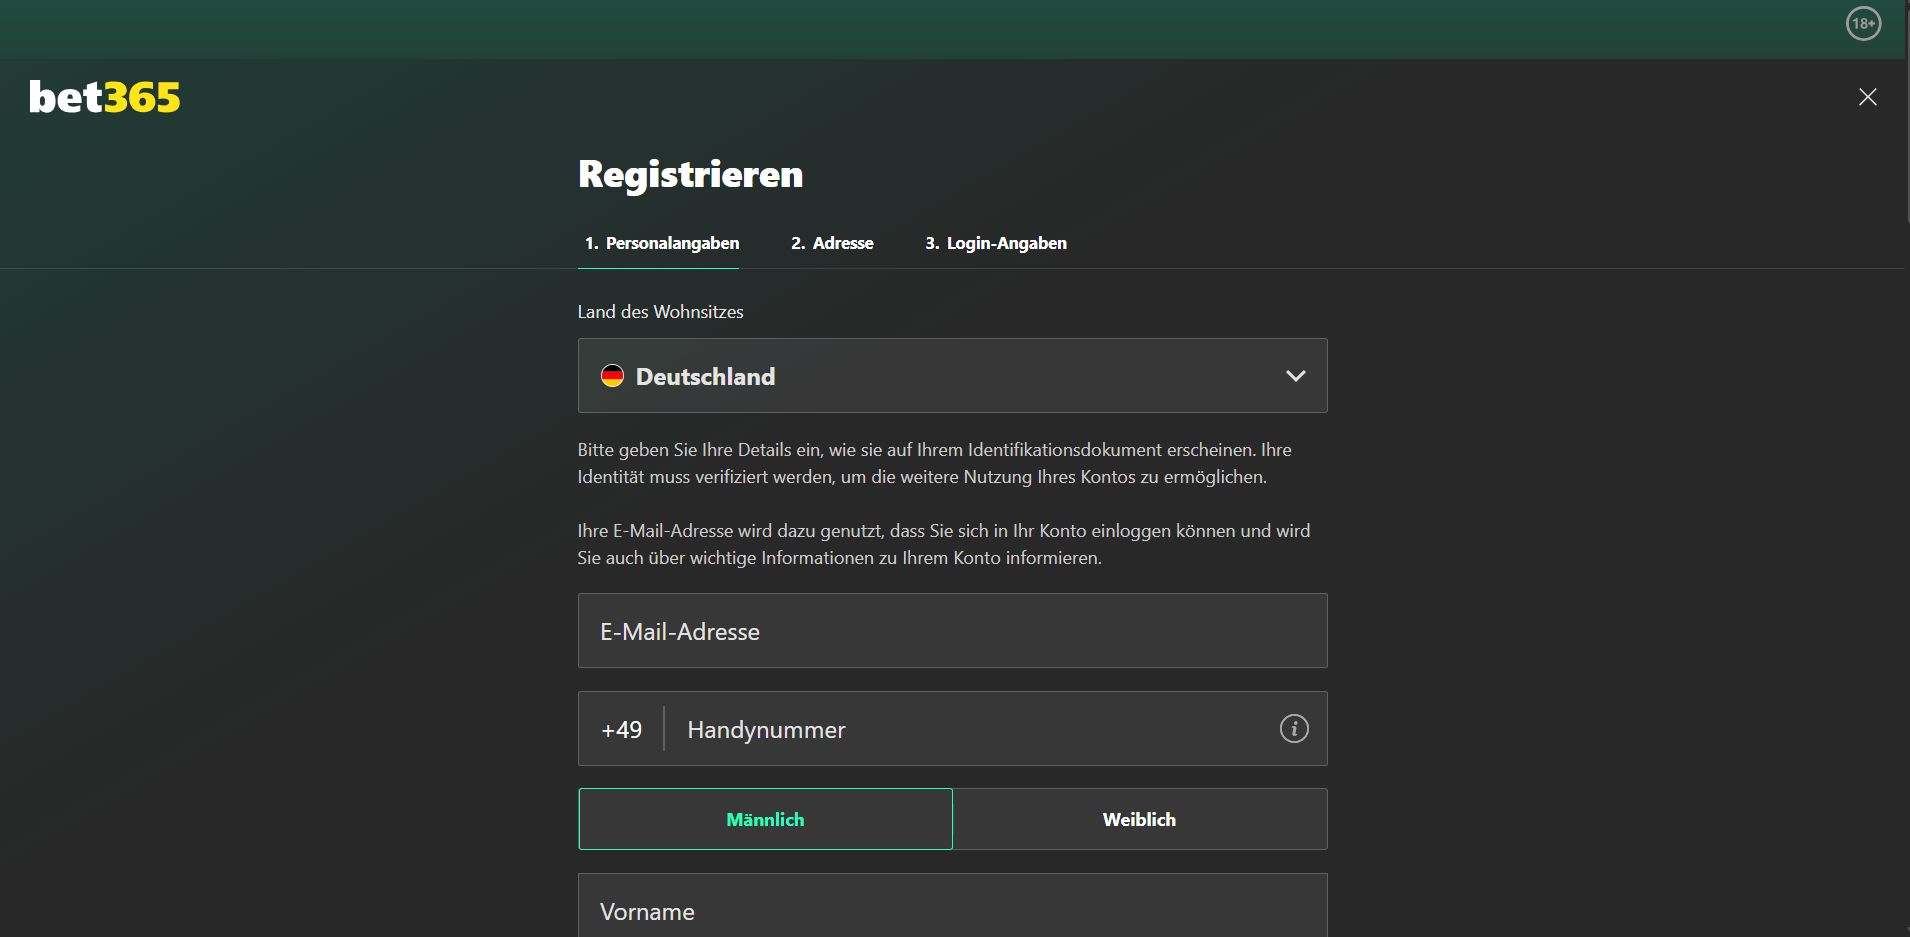
Task: Click the E-Mail-Adresse input field
Action: point(951,630)
